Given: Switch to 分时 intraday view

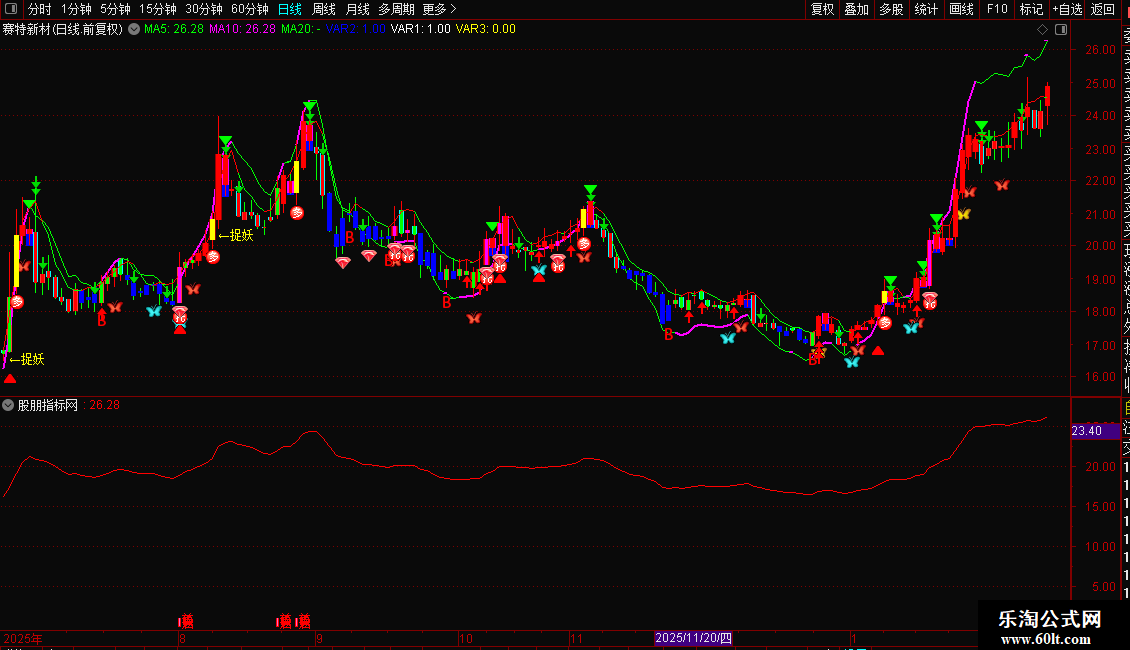Looking at the screenshot, I should [39, 9].
